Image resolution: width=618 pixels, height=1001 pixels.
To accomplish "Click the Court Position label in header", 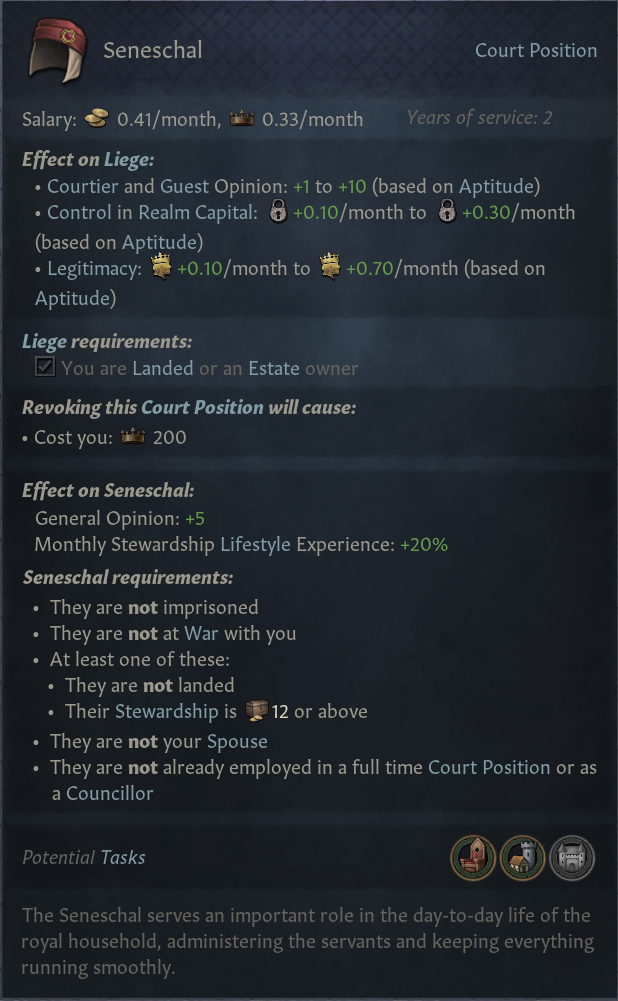I will pos(535,51).
